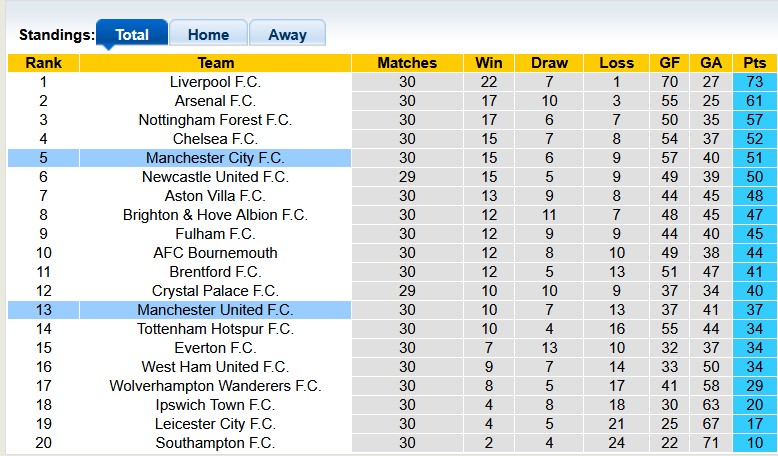Click the Chelsea F.C. team name
The image size is (778, 456).
pos(215,139)
